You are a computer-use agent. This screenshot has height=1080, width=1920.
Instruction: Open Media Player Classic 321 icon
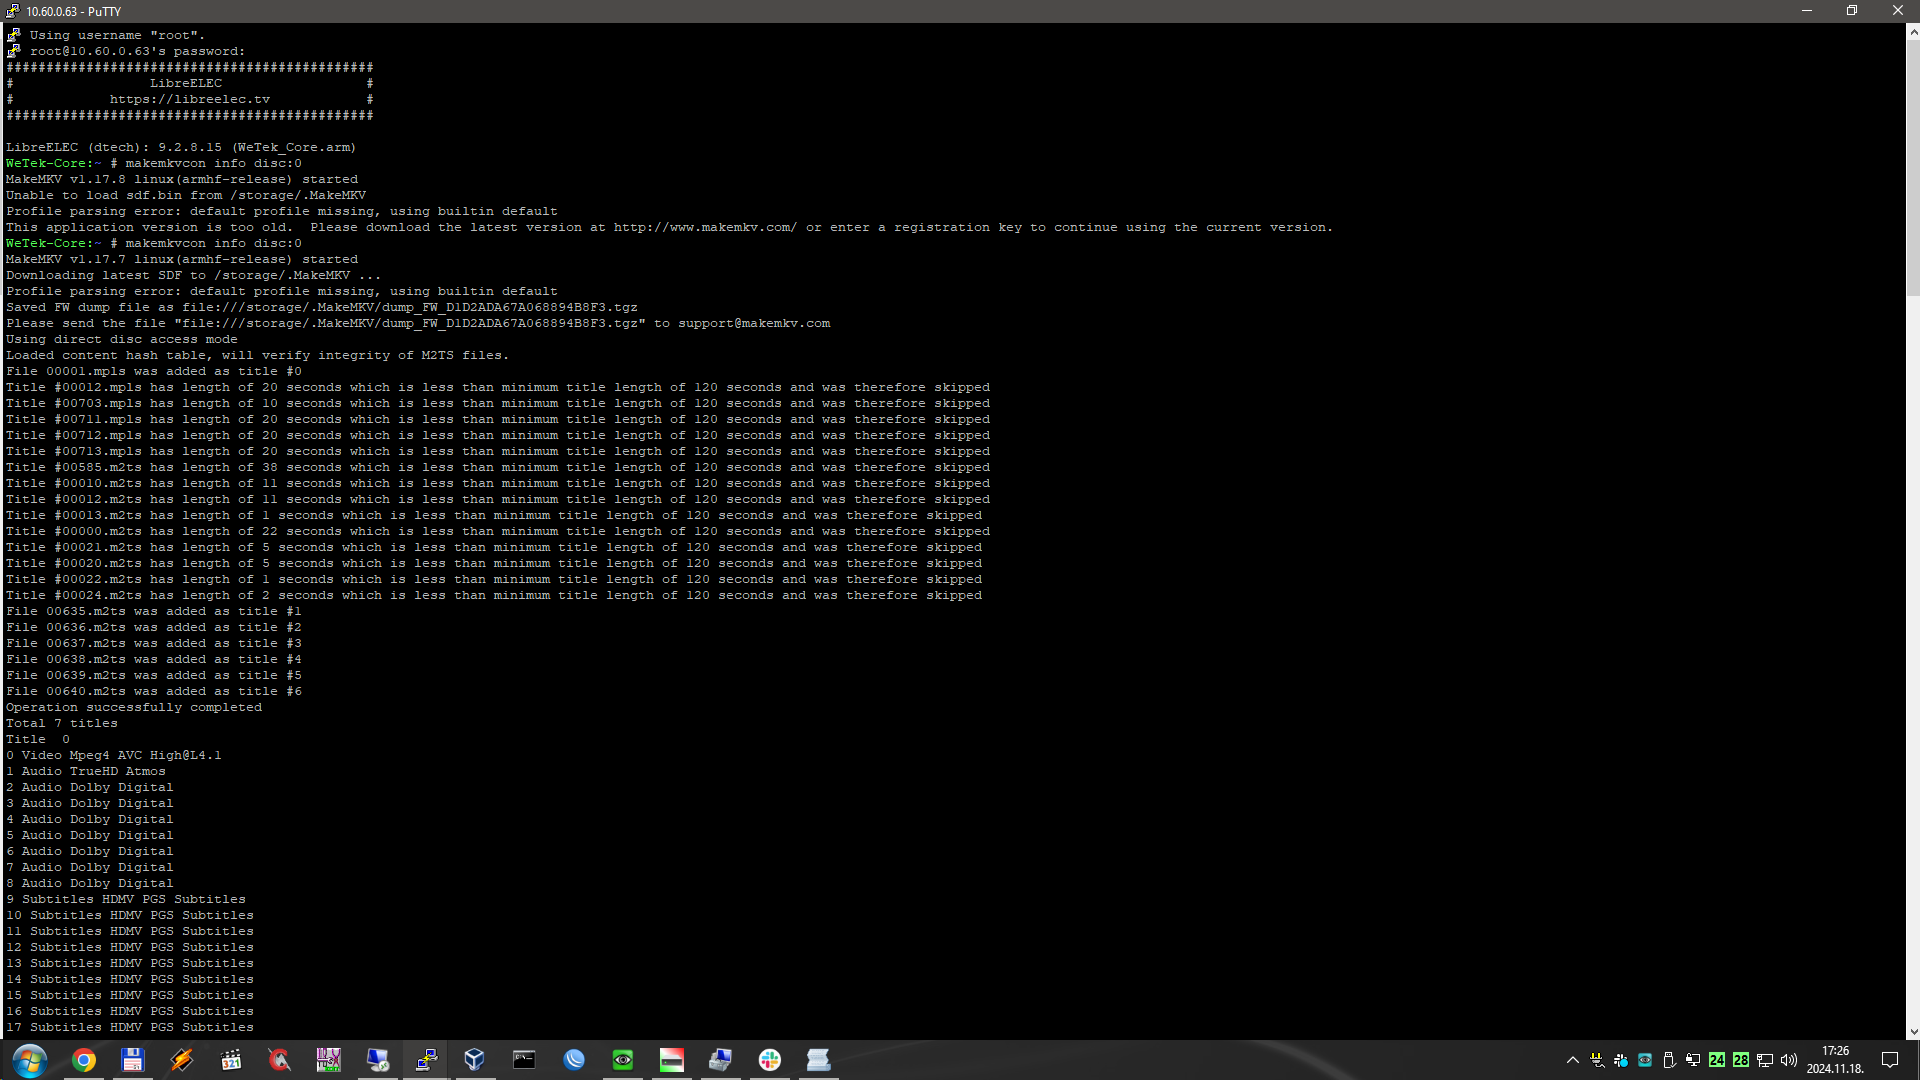coord(230,1060)
